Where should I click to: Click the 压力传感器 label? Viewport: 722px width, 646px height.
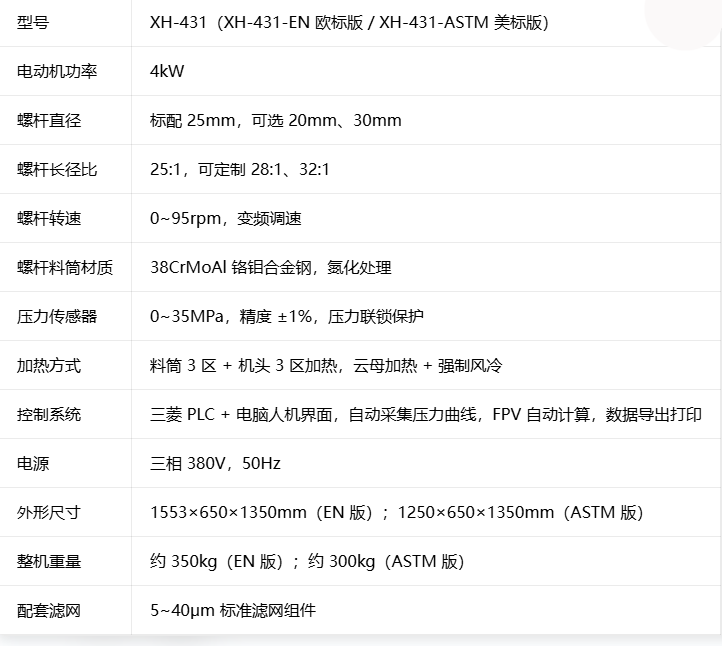tap(57, 317)
